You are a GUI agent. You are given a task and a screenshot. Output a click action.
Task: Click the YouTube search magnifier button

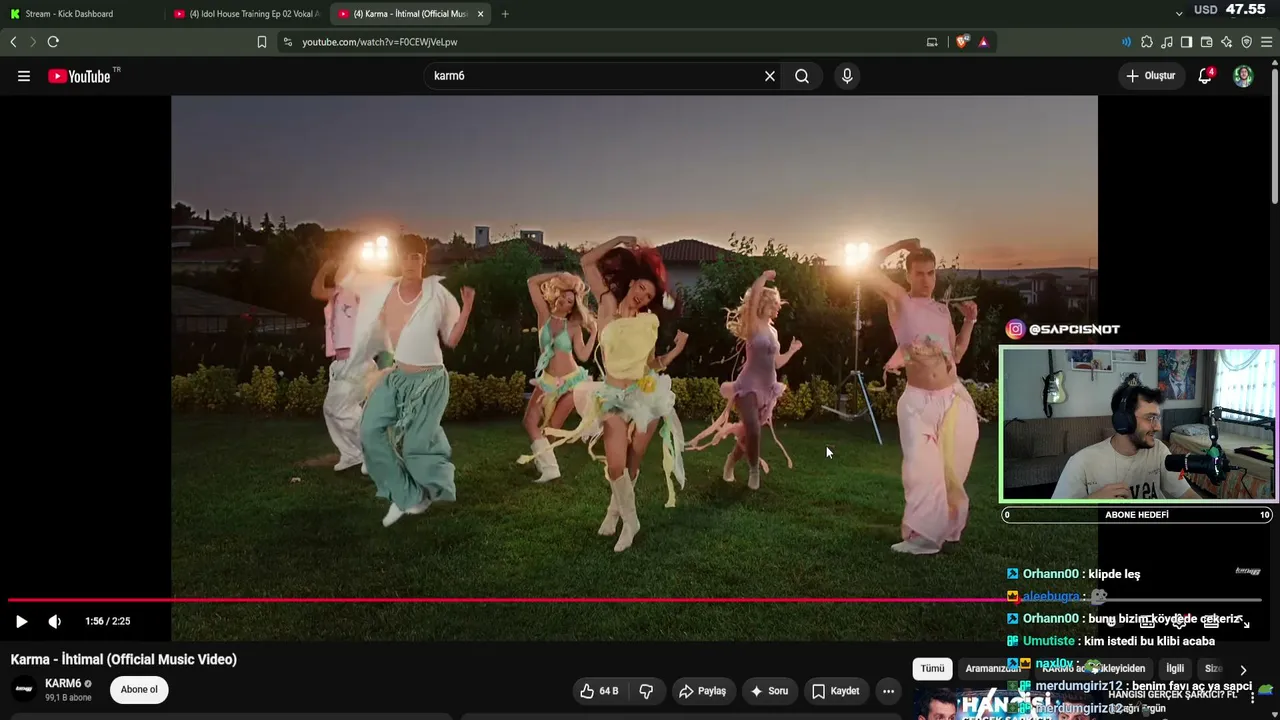pyautogui.click(x=802, y=76)
